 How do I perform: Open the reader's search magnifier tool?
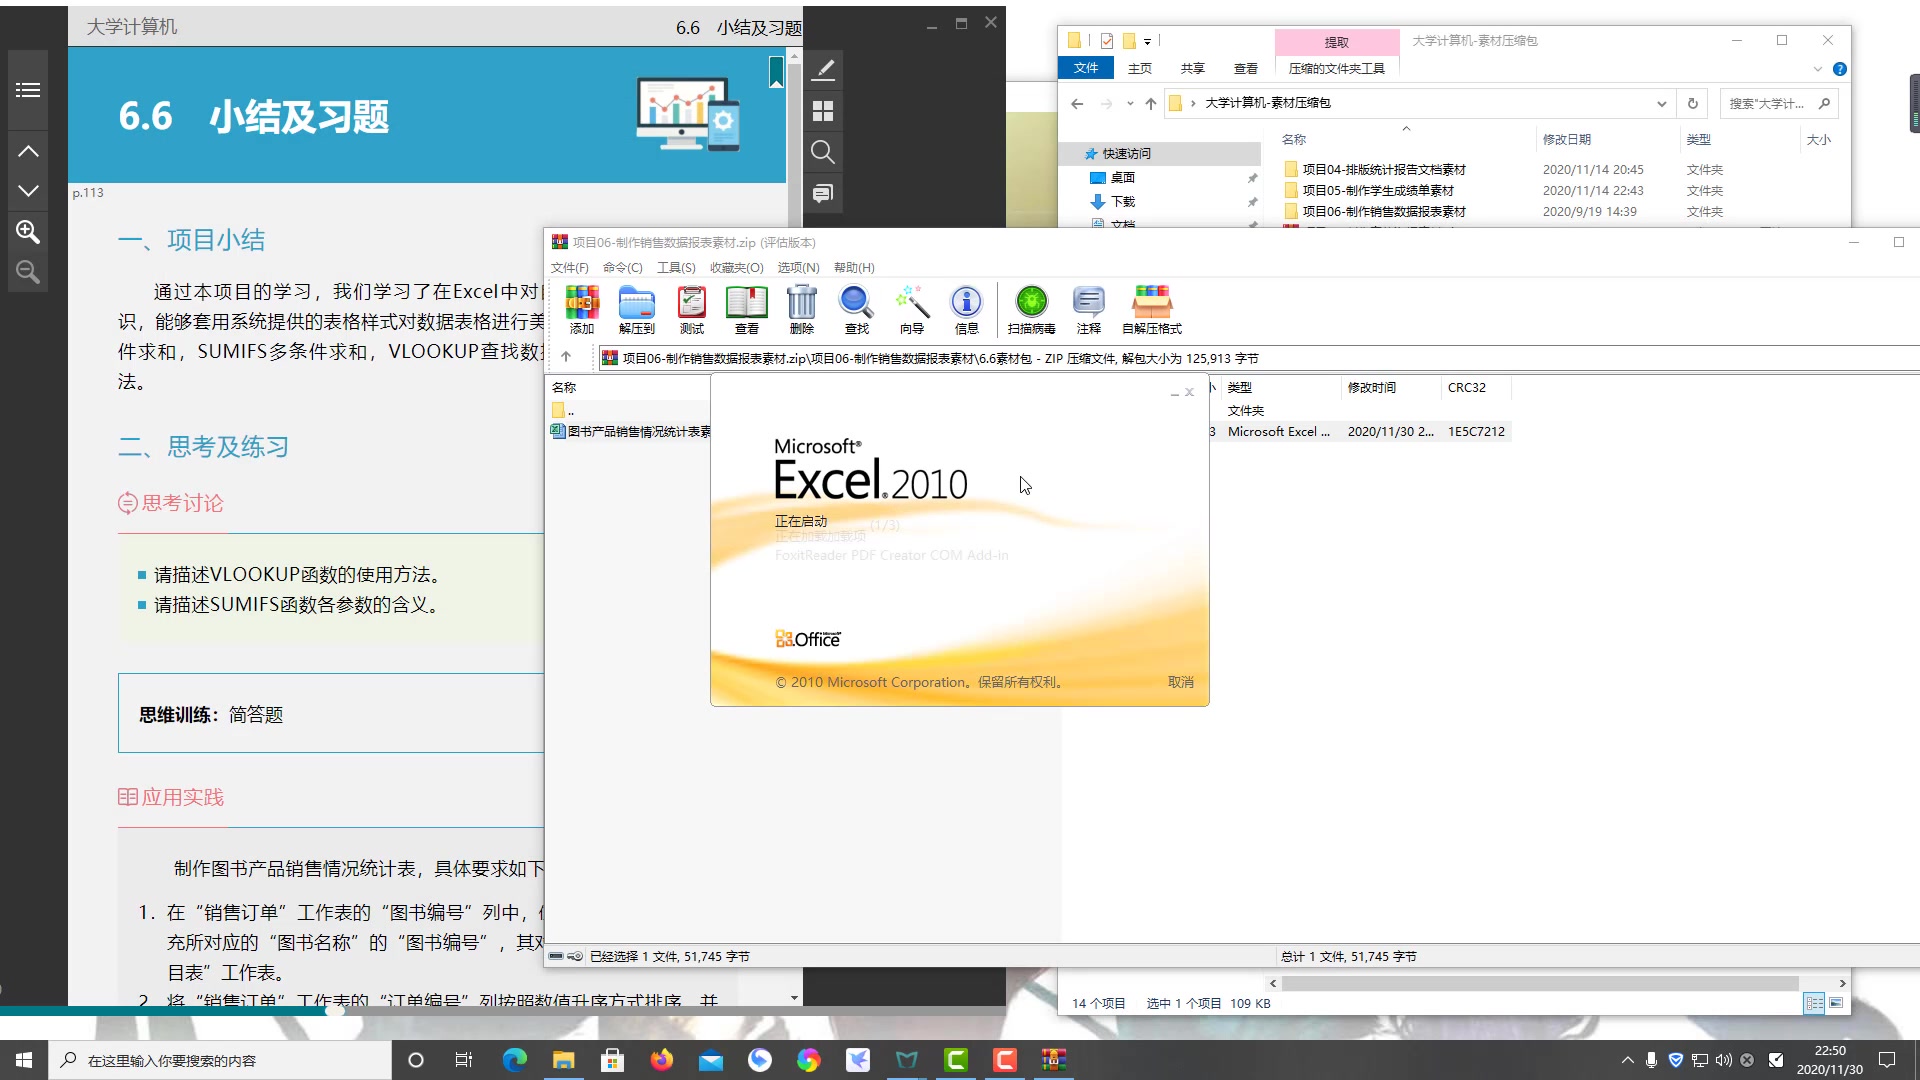823,152
